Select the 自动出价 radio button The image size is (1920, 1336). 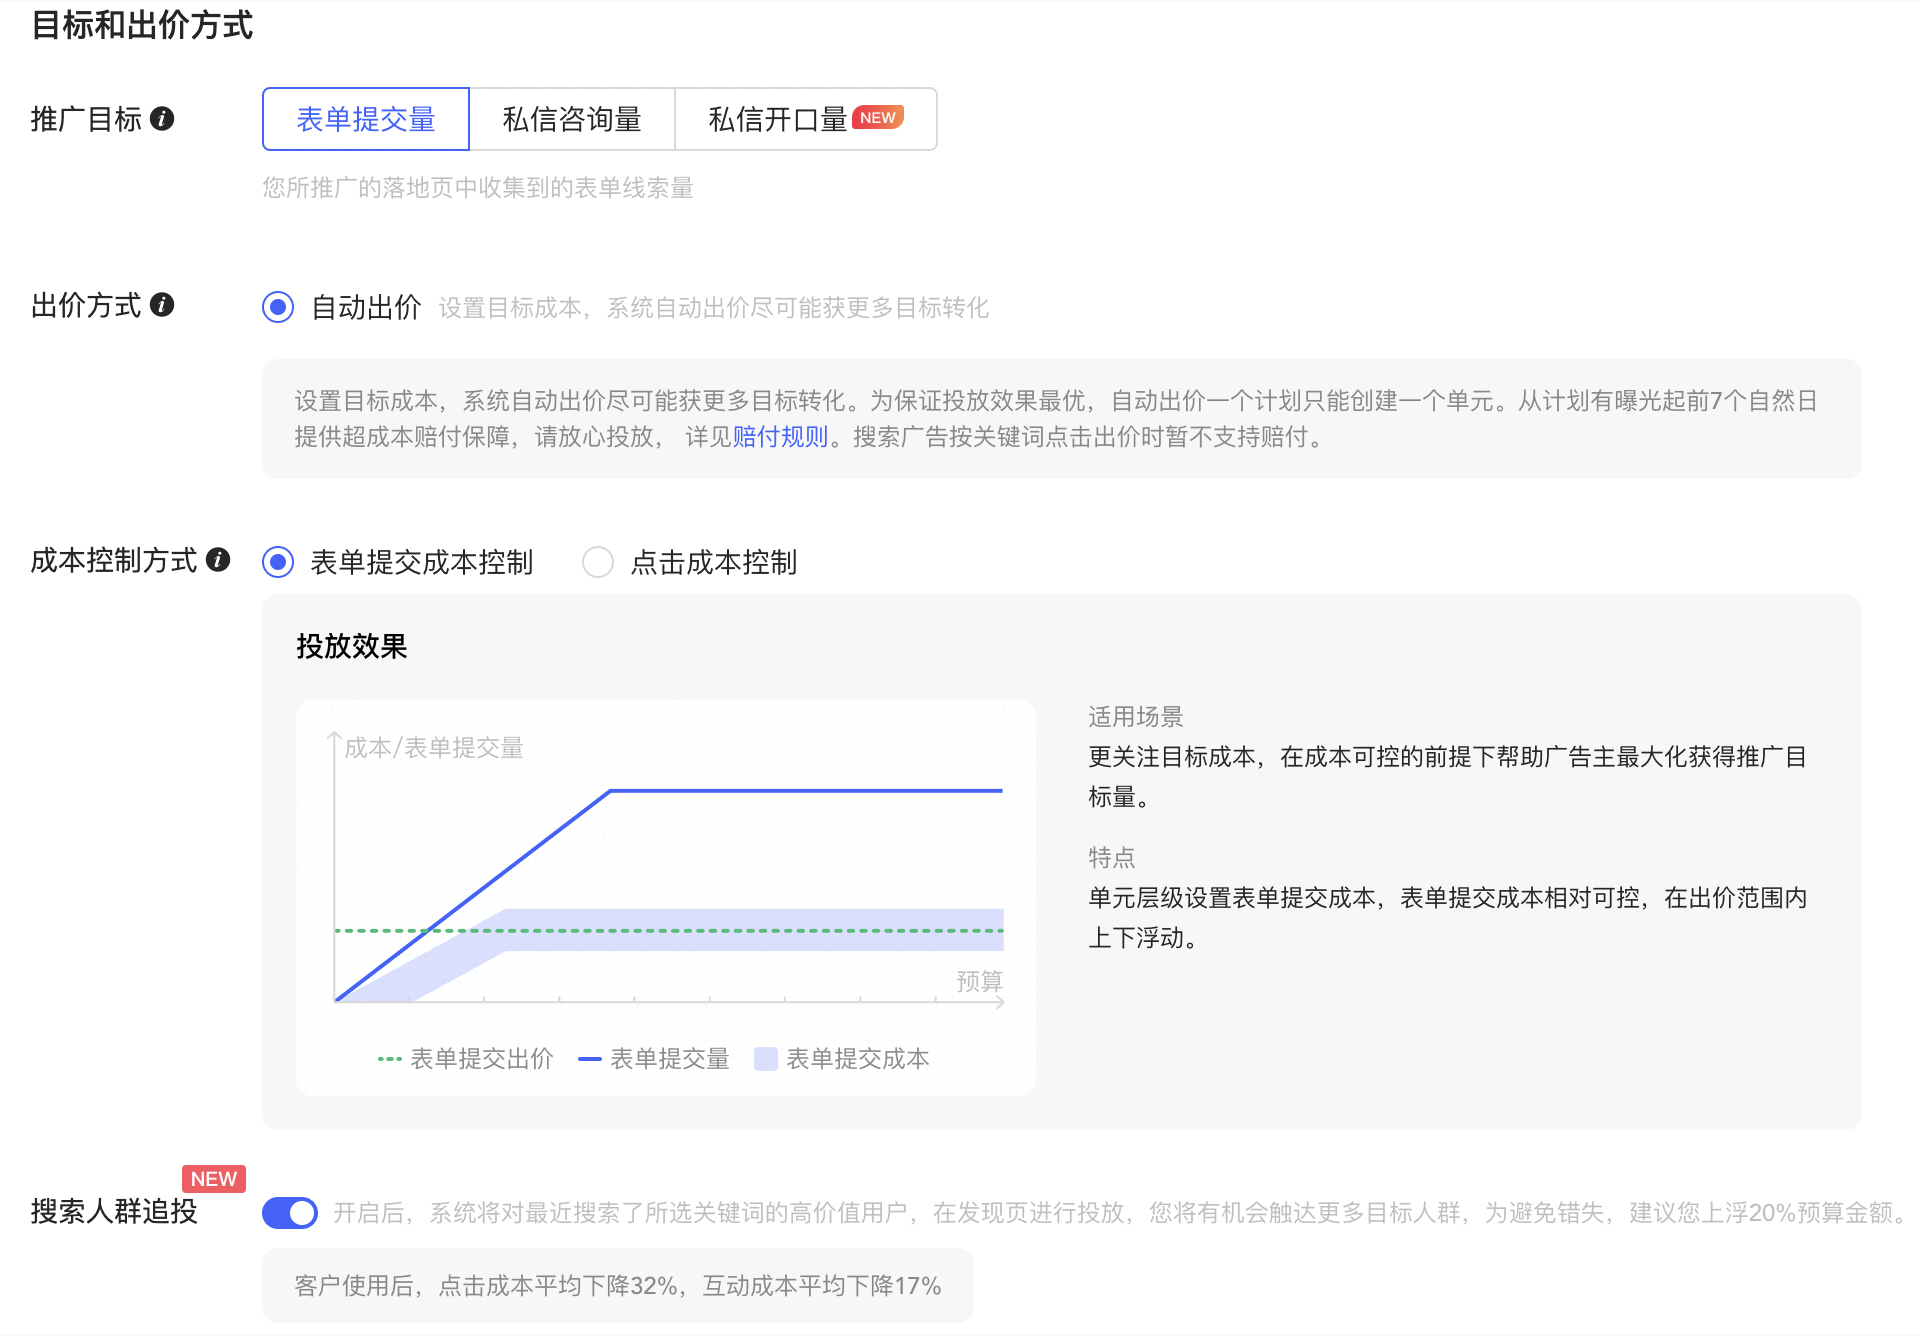pyautogui.click(x=277, y=308)
